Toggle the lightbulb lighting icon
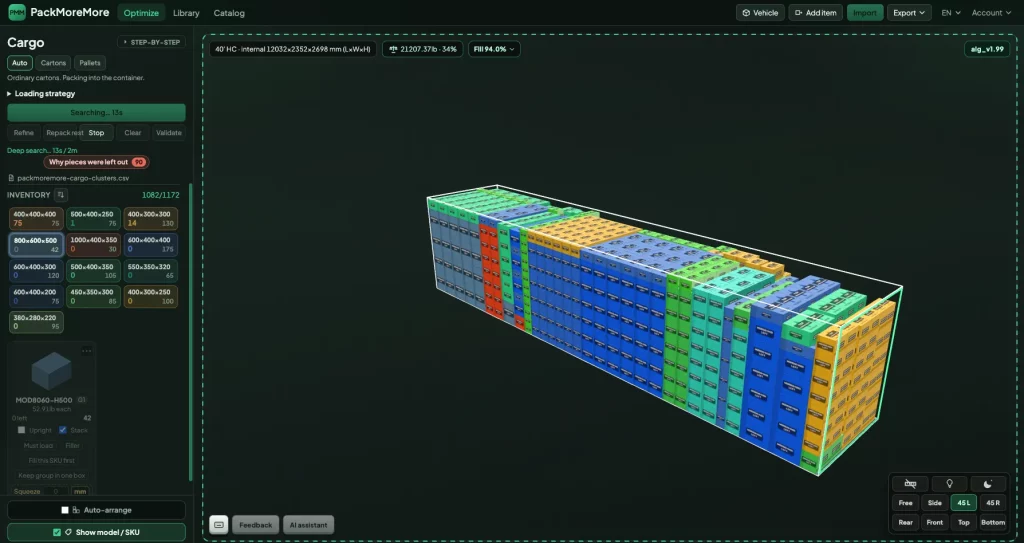The image size is (1024, 543). tap(949, 484)
